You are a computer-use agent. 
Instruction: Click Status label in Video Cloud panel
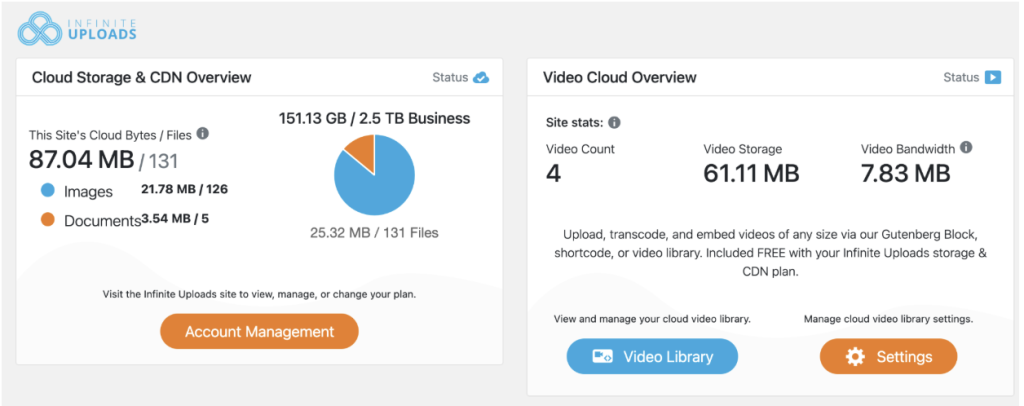(x=961, y=78)
